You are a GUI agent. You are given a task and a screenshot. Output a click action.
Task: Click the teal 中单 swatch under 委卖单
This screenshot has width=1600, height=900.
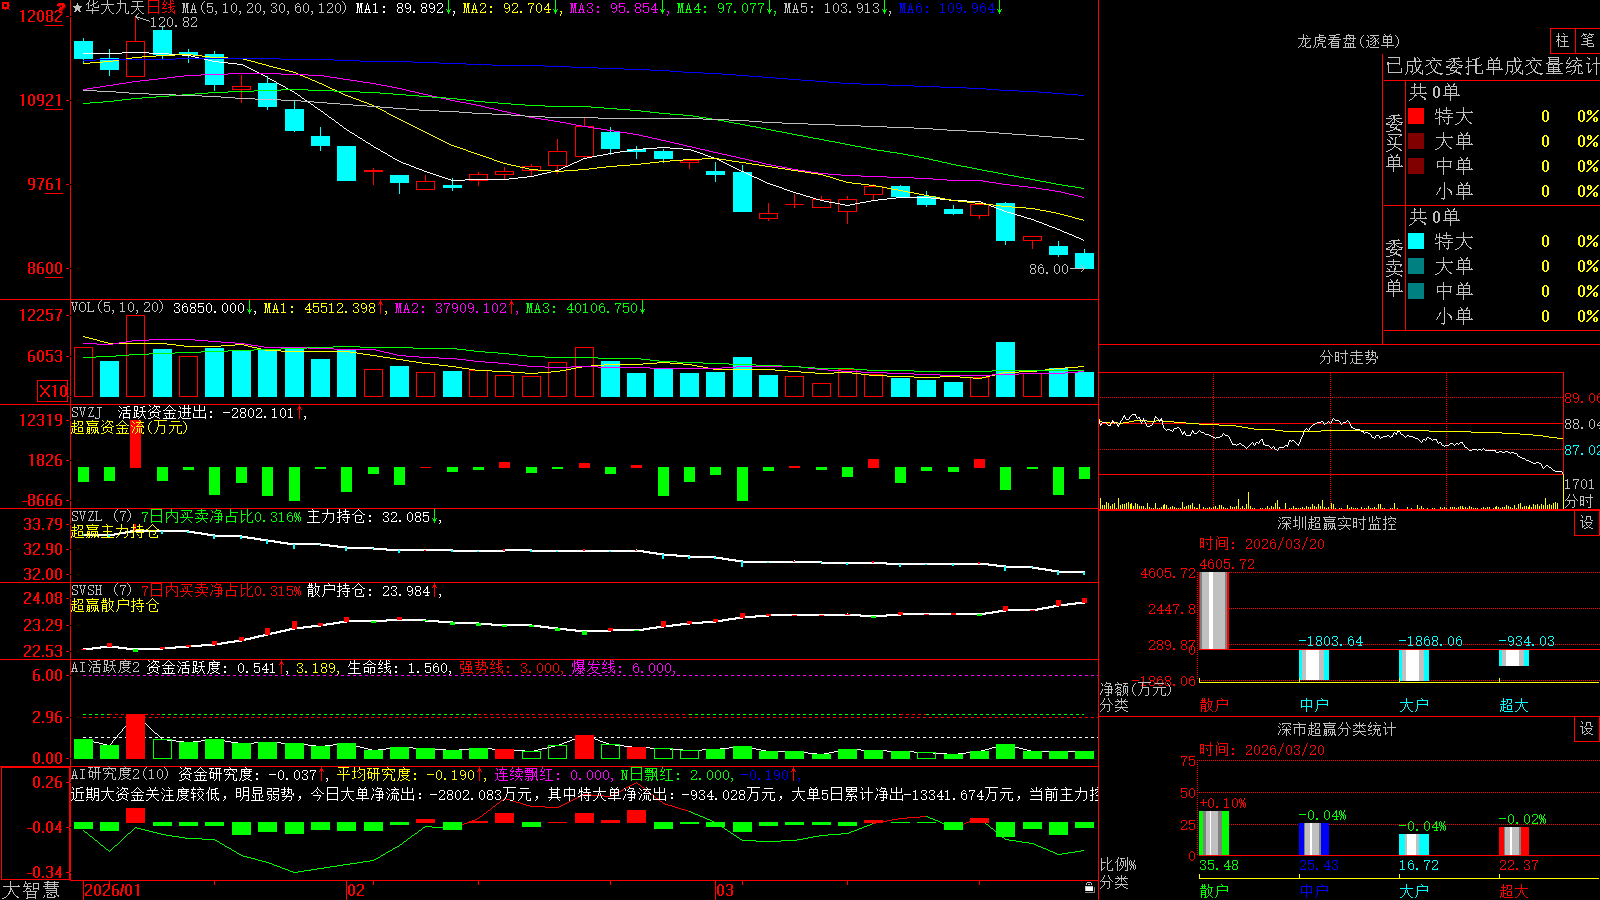1416,291
